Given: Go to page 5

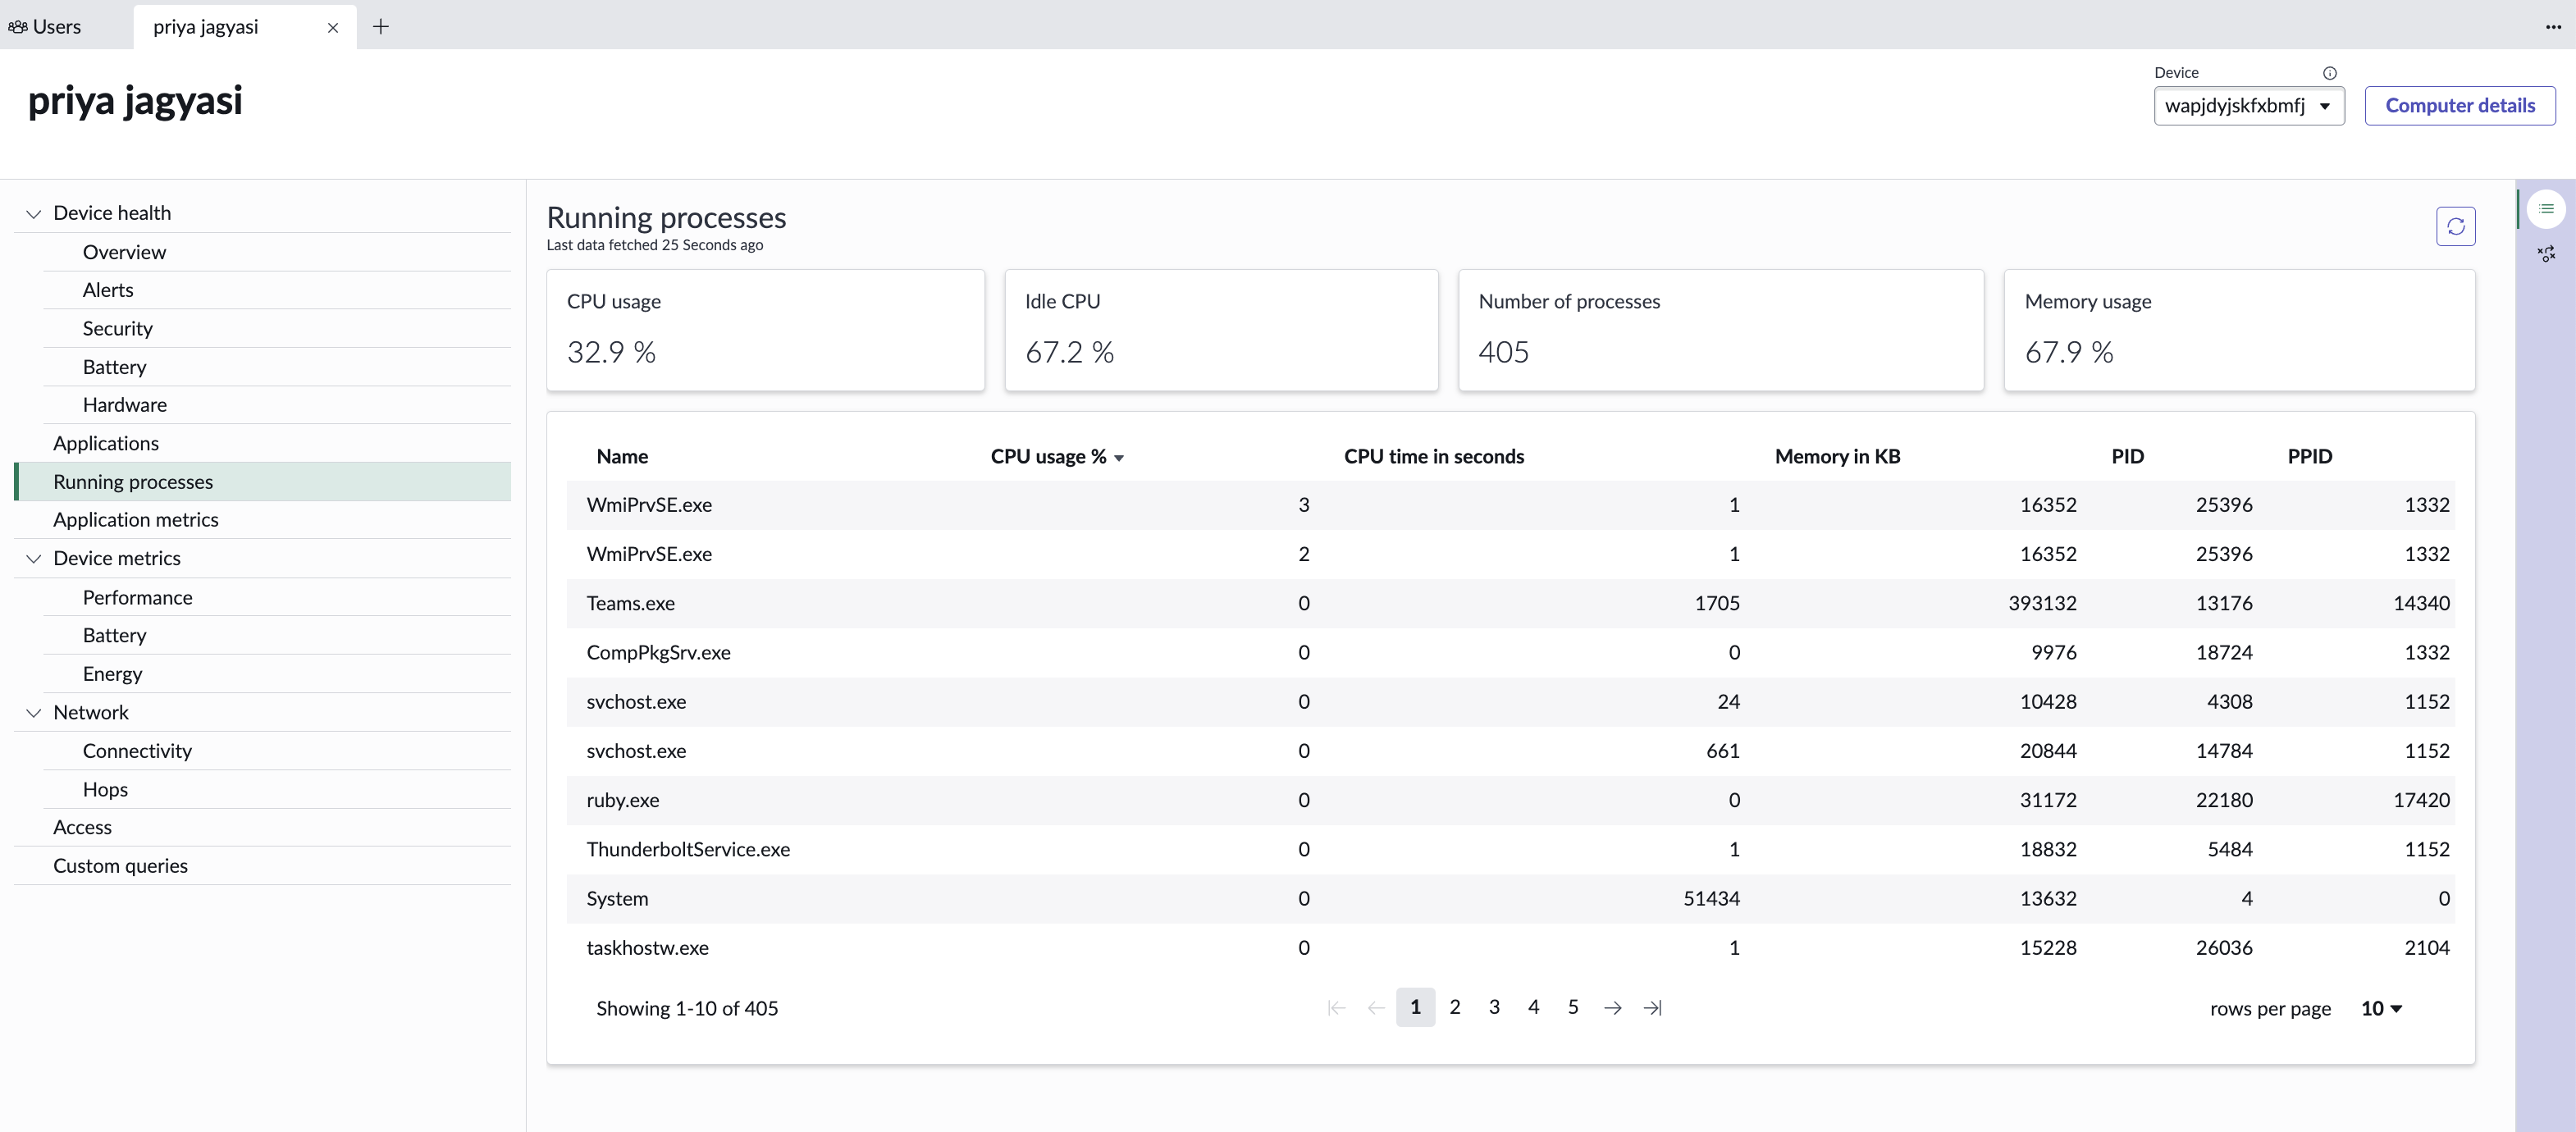Looking at the screenshot, I should pos(1572,1008).
